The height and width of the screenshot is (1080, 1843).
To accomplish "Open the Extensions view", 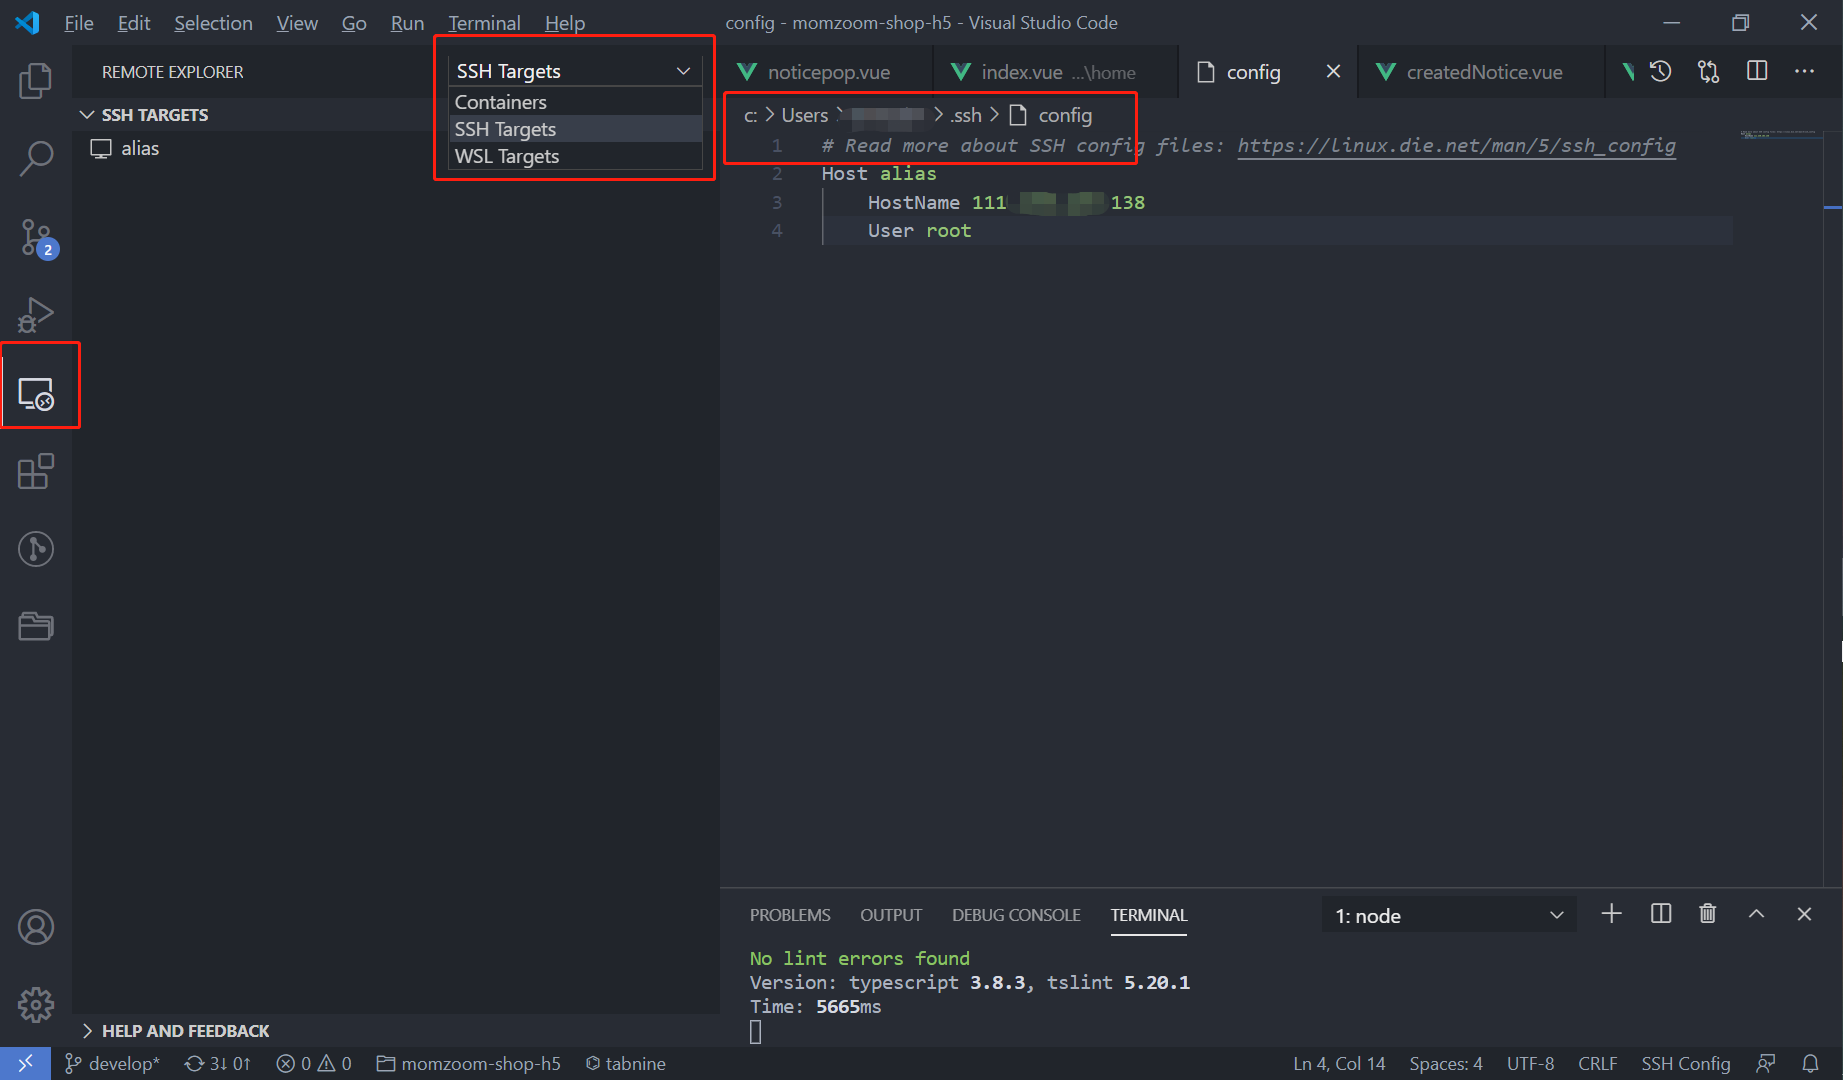I will click(x=36, y=471).
